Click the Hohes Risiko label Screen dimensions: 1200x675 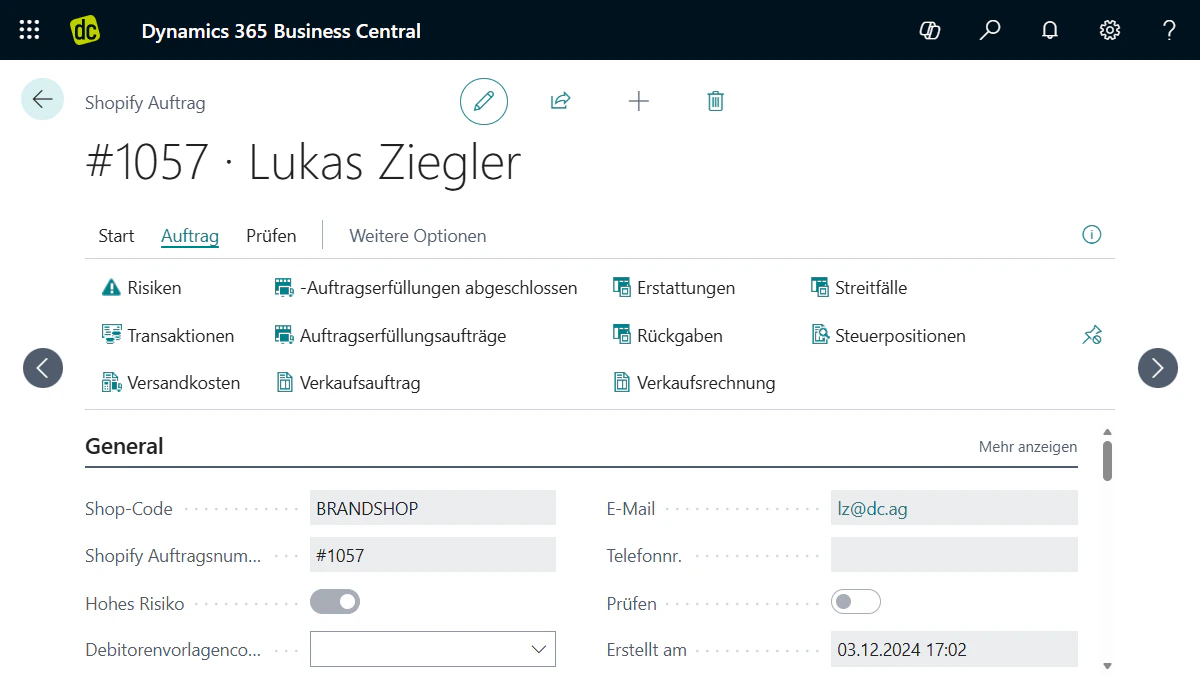(135, 603)
